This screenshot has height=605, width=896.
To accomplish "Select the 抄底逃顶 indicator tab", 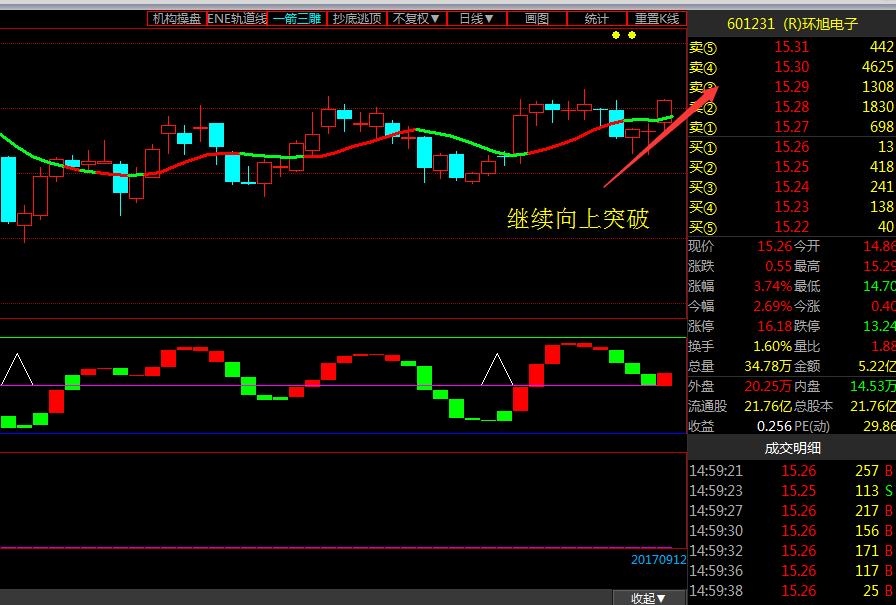I will click(357, 19).
